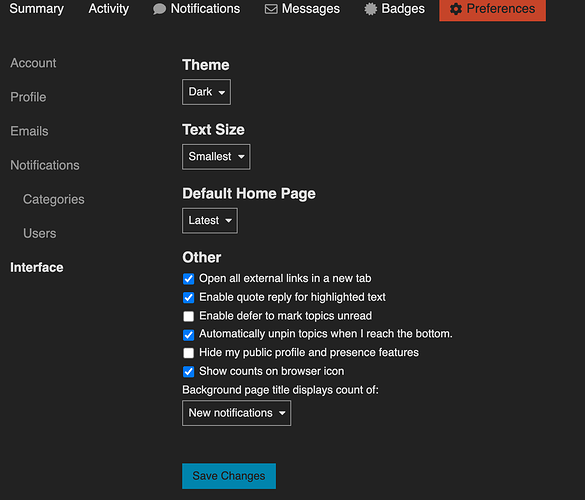The width and height of the screenshot is (585, 500).
Task: Toggle Enable quote reply for highlighted text
Action: click(x=188, y=297)
